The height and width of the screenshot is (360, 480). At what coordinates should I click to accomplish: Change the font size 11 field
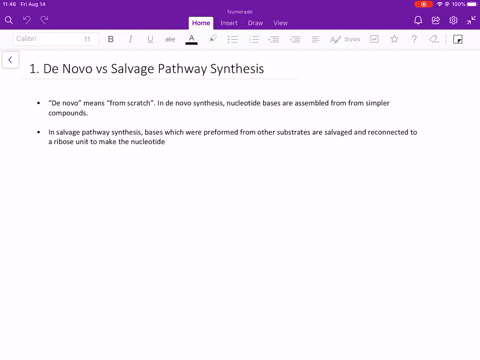tap(87, 39)
